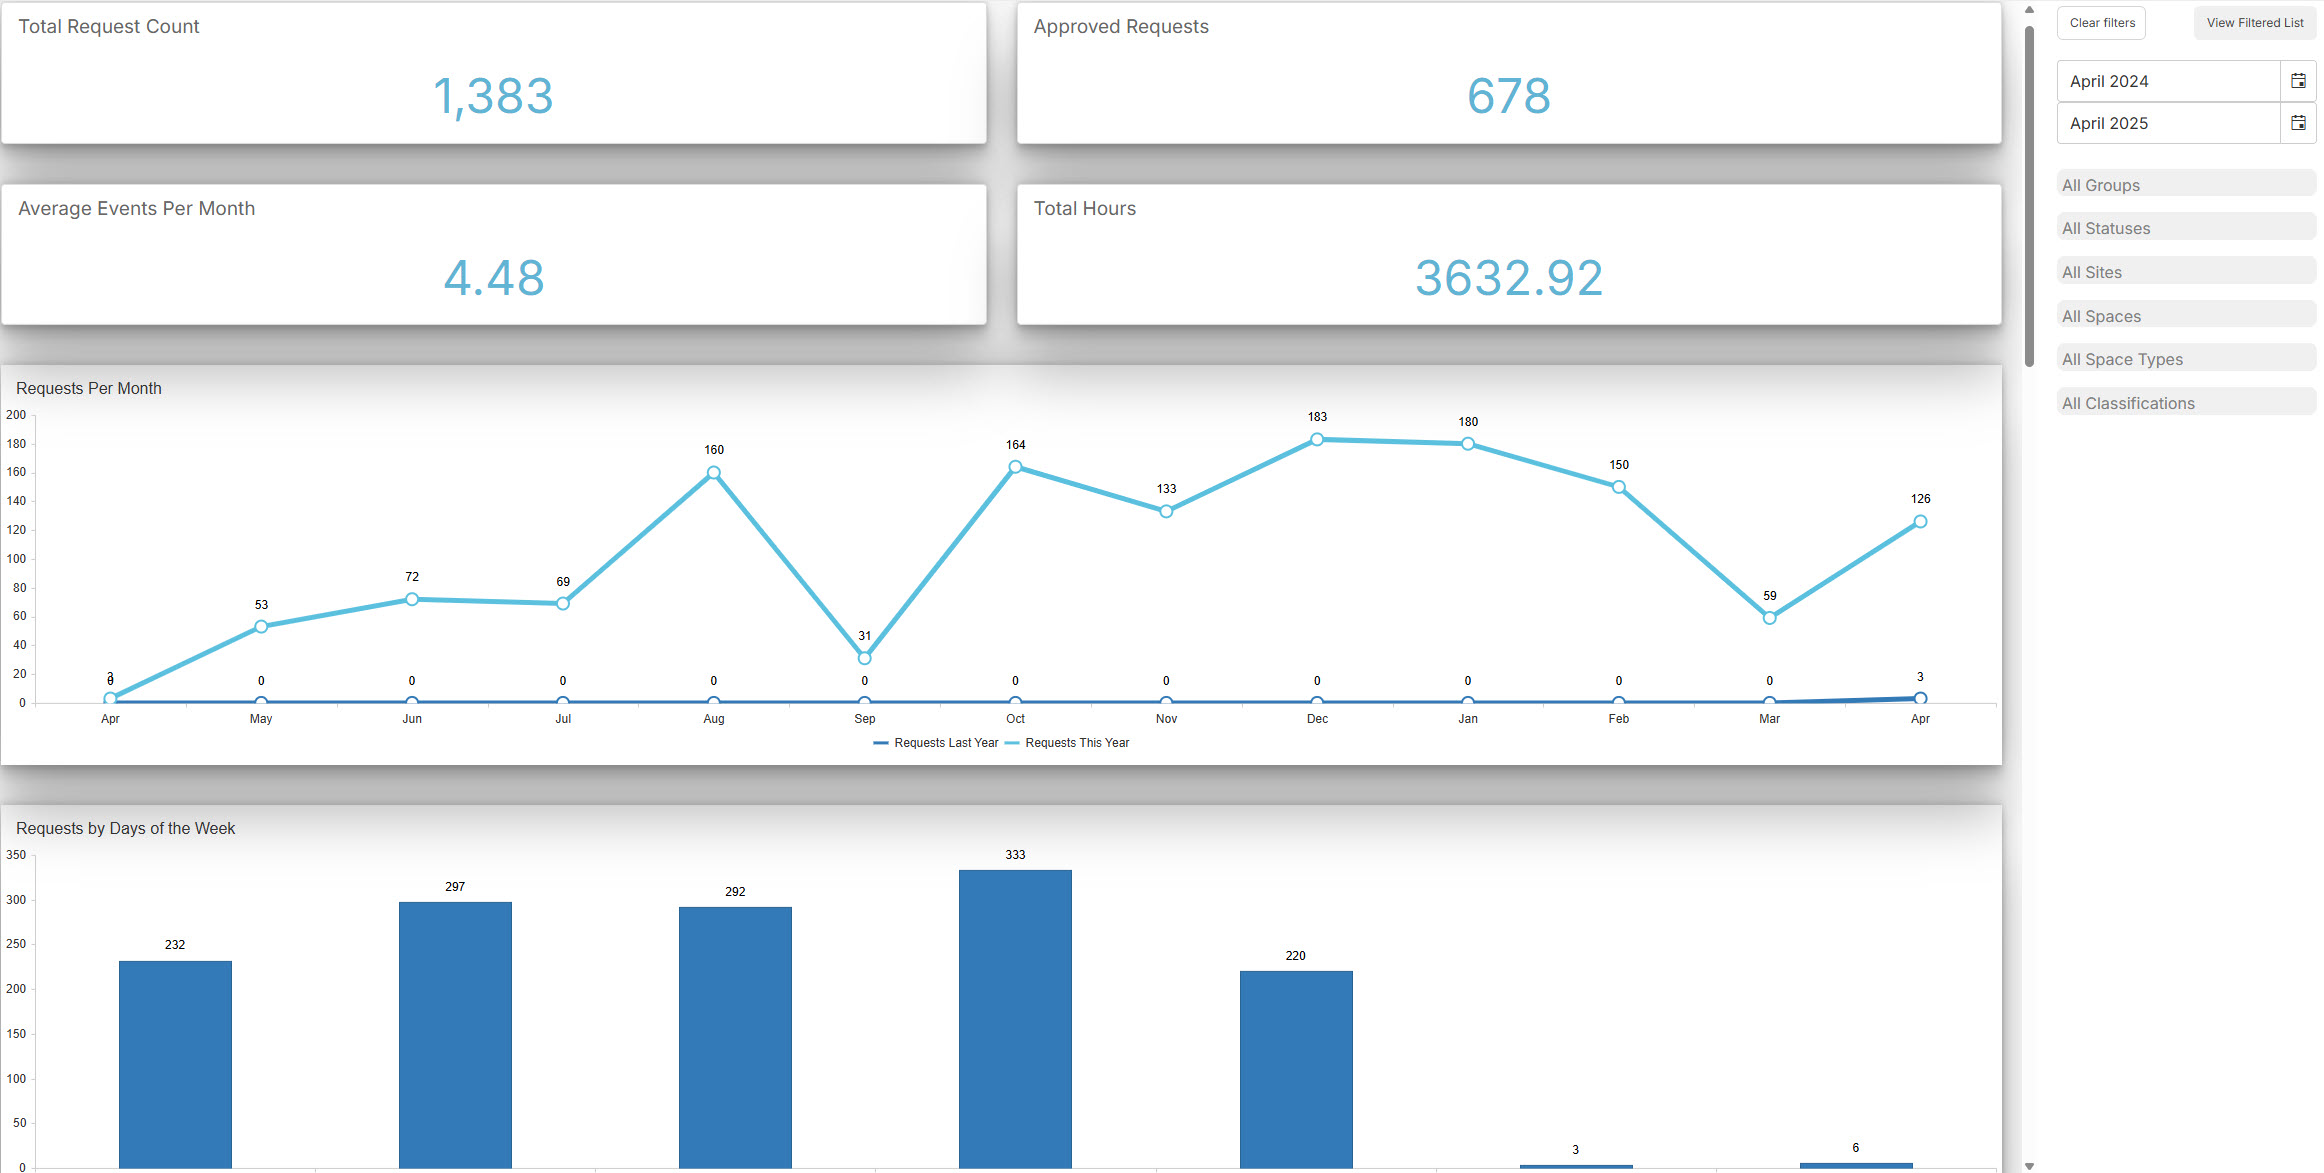2324x1173 pixels.
Task: Click the March data point labeled 59
Action: coord(1770,618)
